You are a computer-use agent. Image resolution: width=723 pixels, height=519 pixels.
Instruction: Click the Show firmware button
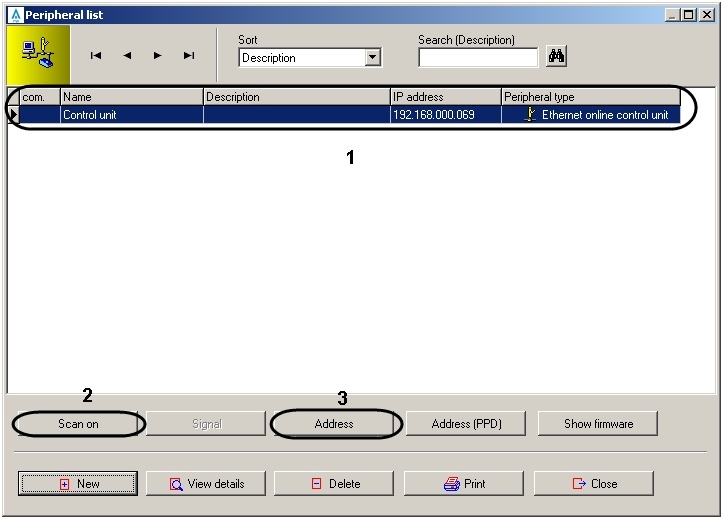(598, 424)
